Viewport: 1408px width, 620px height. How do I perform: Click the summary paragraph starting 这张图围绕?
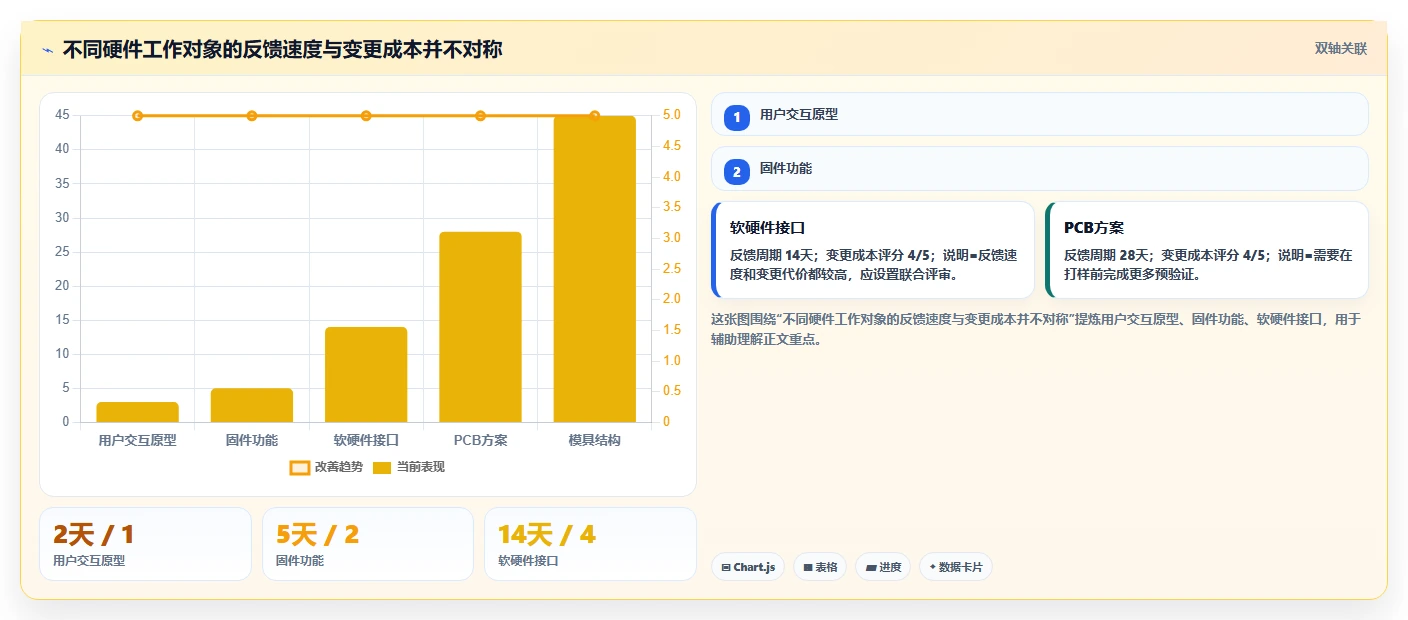(x=1036, y=329)
